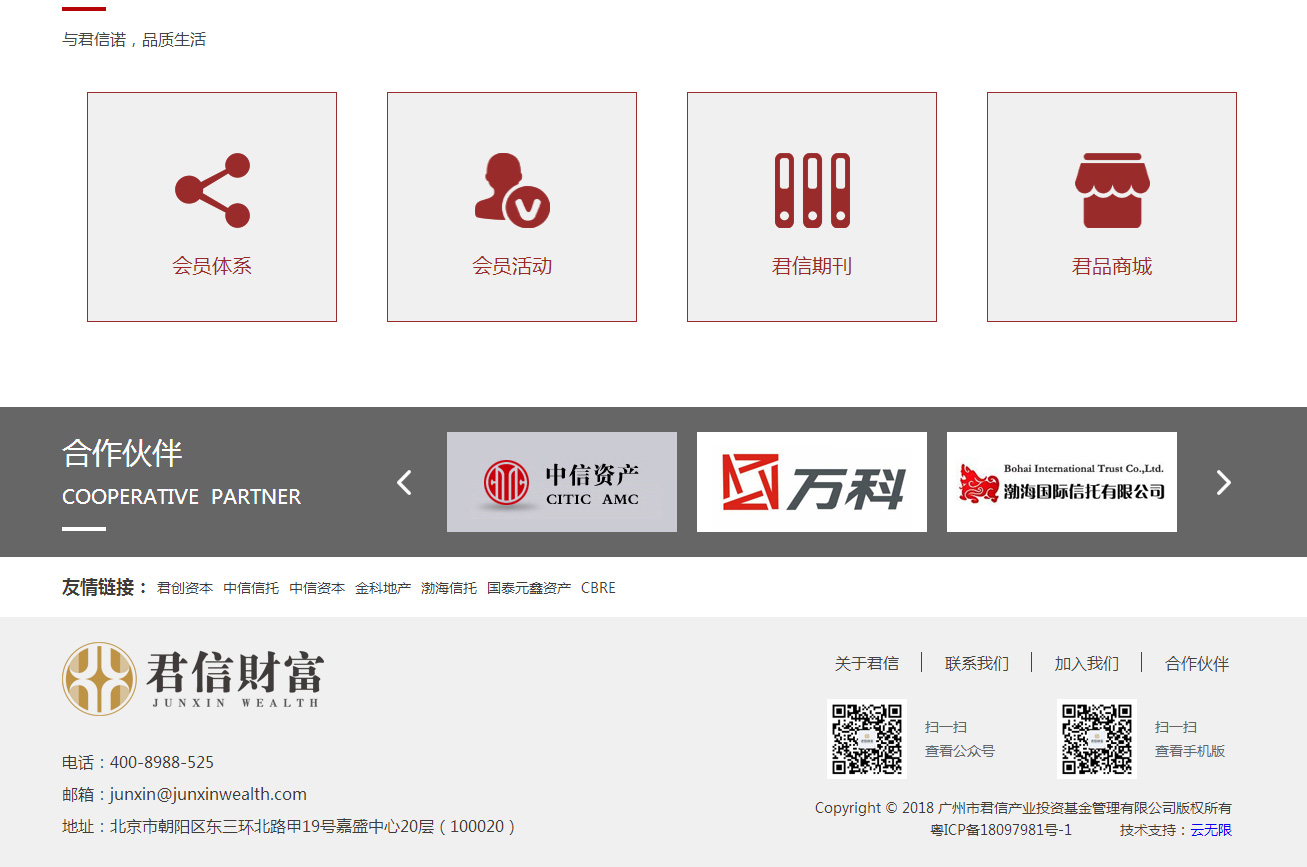Click 合作伙伴 in the footer menu

pyautogui.click(x=1197, y=663)
